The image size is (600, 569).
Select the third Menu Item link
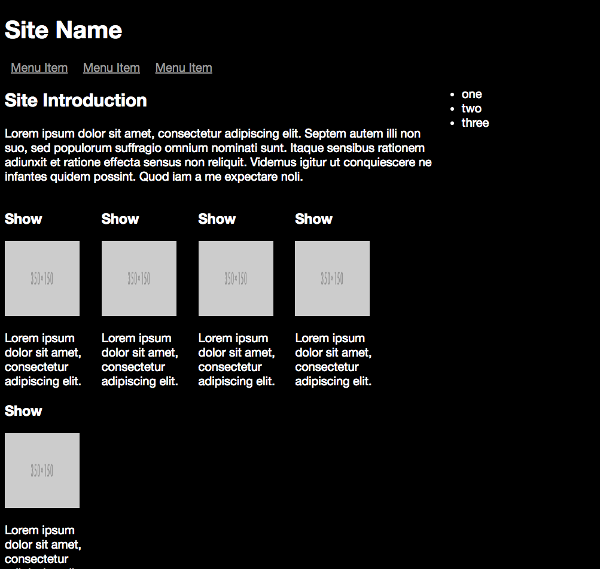point(184,68)
